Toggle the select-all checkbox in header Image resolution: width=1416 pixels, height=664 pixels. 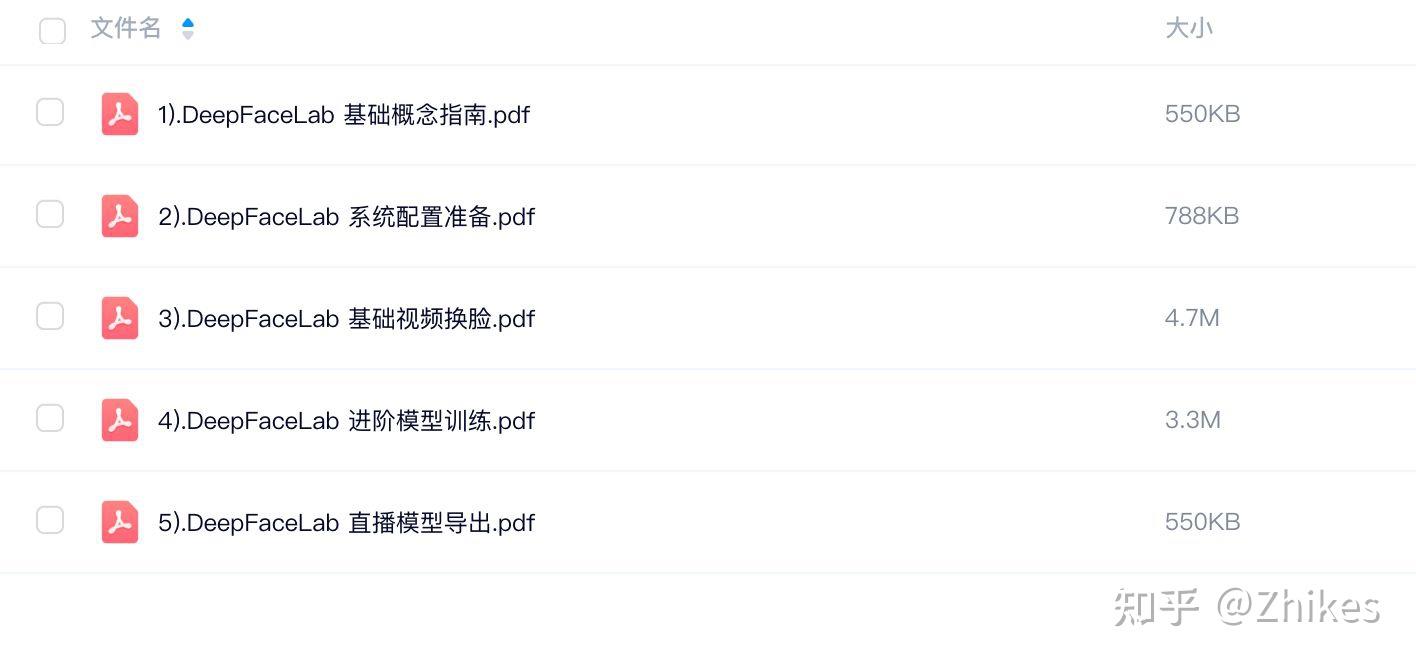(x=52, y=31)
